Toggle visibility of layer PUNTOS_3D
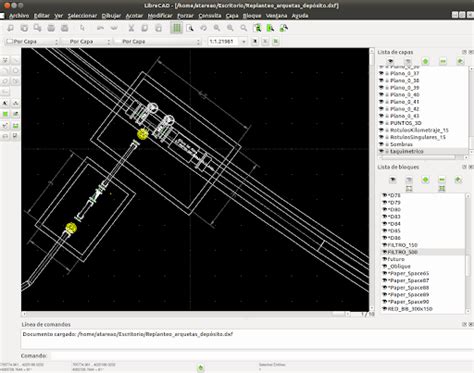This screenshot has height=373, width=474. click(x=381, y=123)
